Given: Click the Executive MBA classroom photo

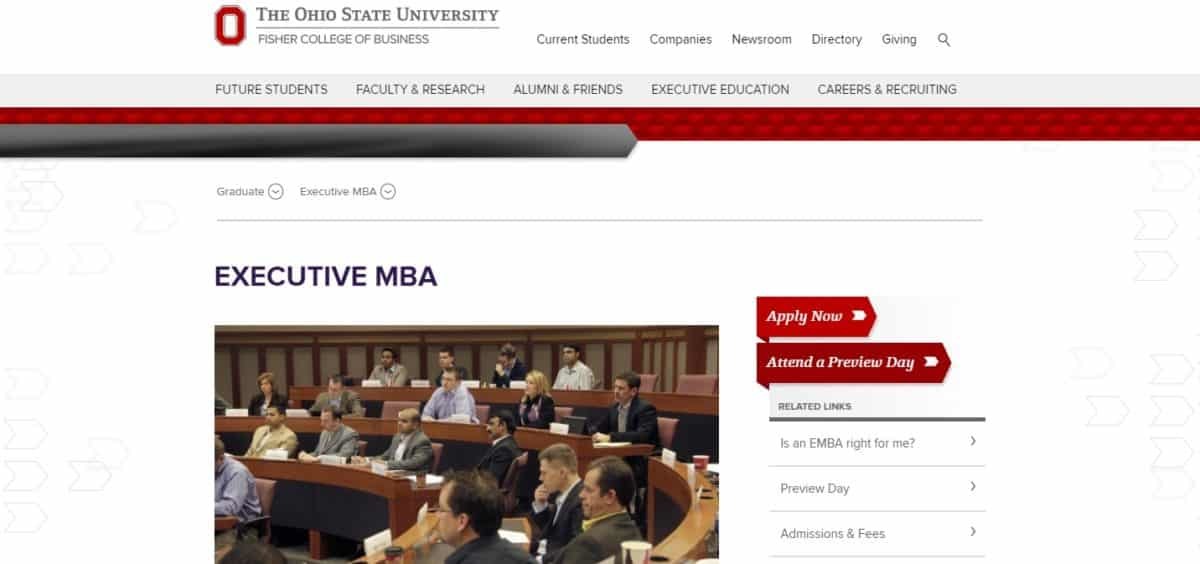Looking at the screenshot, I should point(466,444).
